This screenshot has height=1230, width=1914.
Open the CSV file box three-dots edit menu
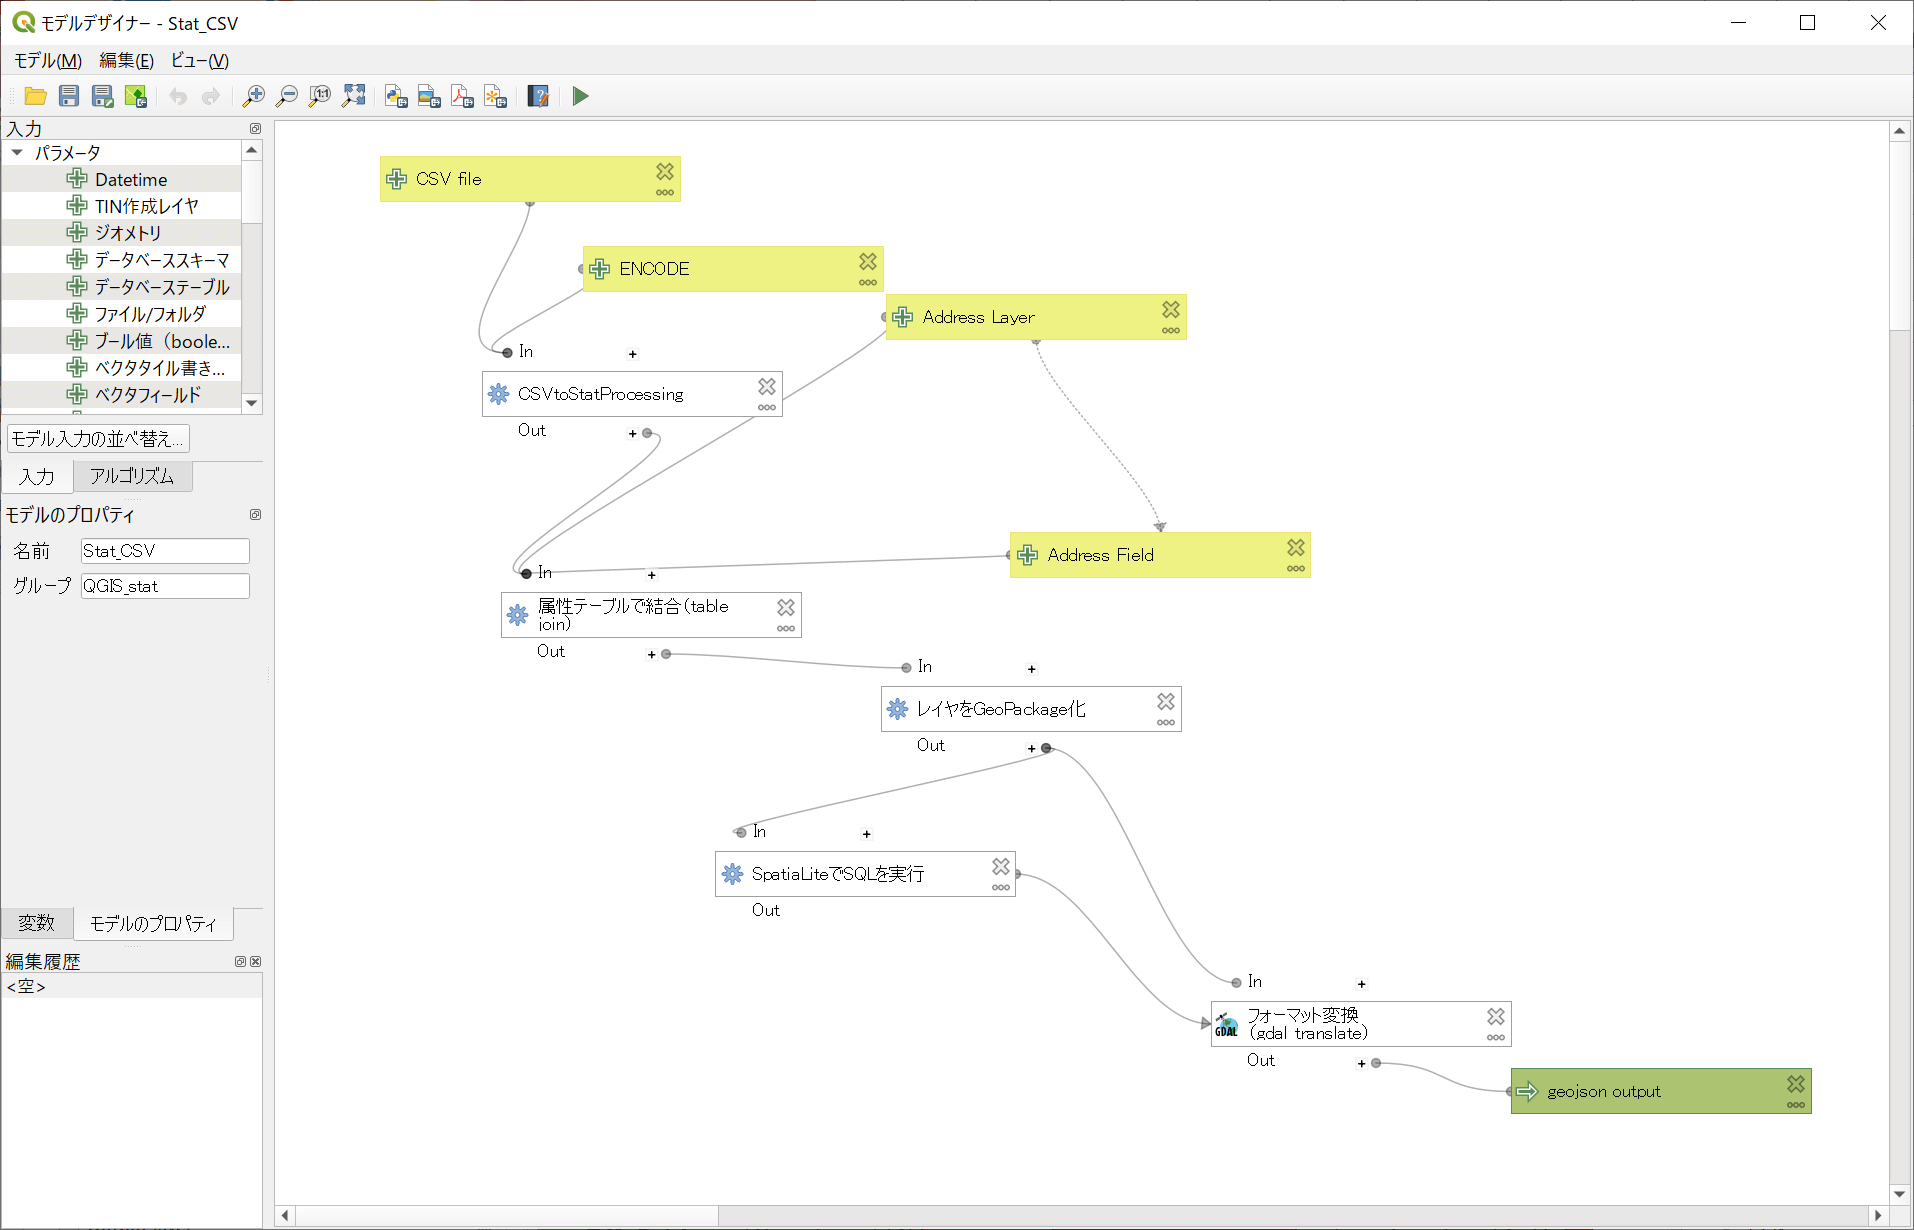click(665, 193)
